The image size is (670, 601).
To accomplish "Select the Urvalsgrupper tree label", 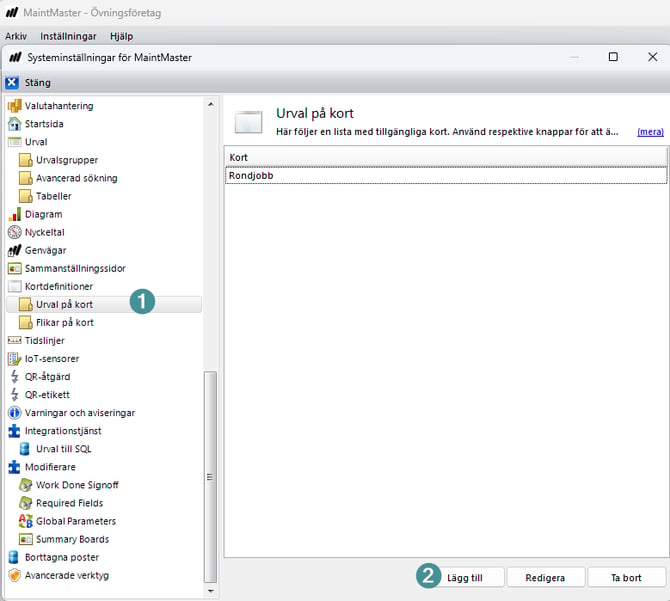I will (67, 160).
